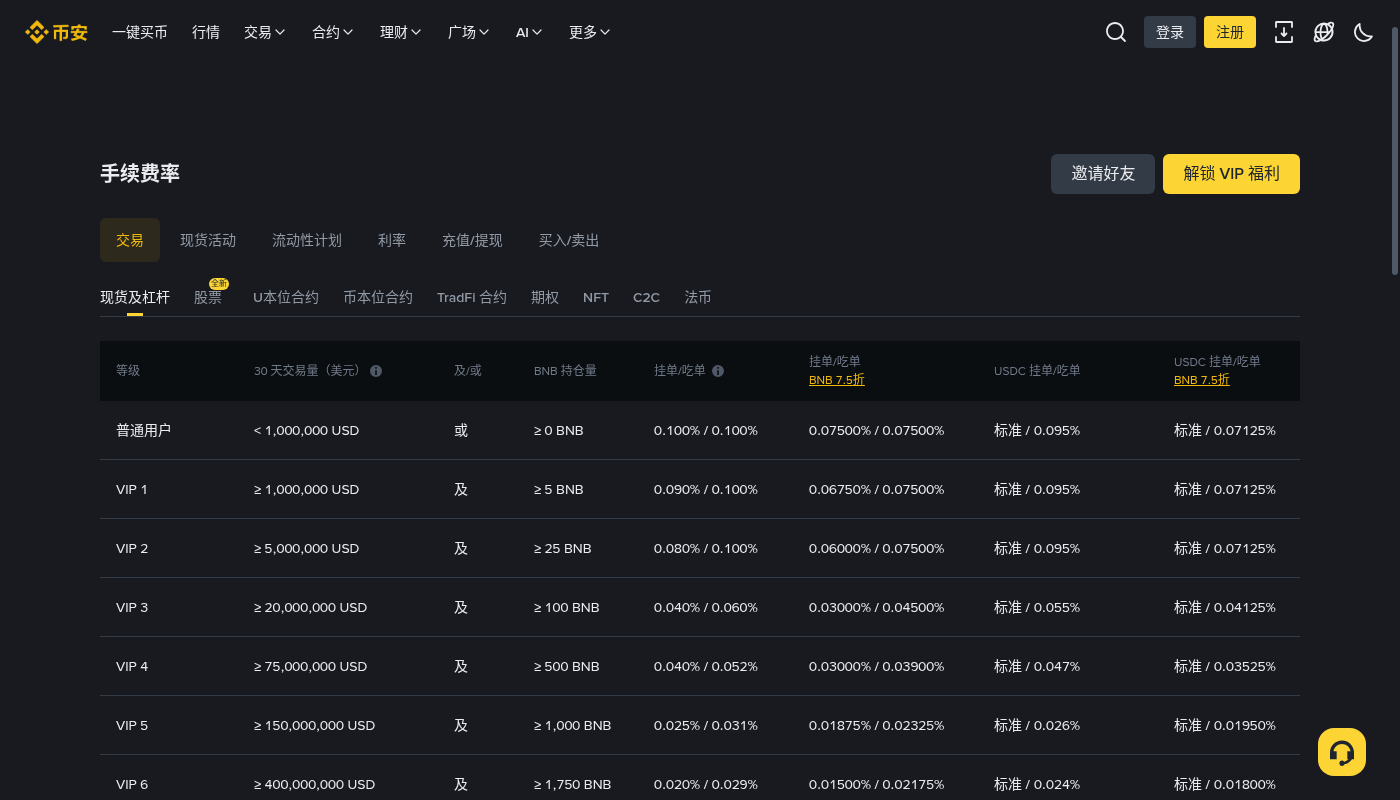The width and height of the screenshot is (1400, 800).
Task: Click the VIP 6 level cell
Action: (132, 784)
